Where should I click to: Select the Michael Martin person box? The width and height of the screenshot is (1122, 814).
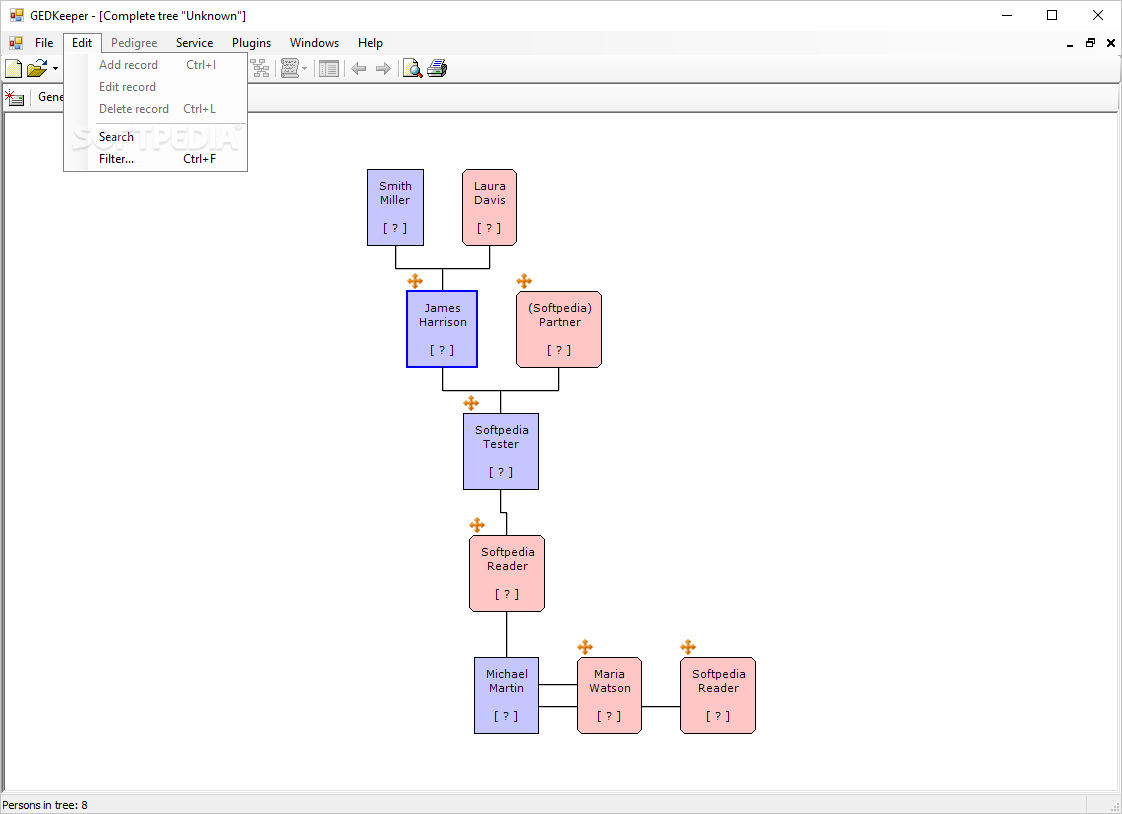[x=507, y=695]
